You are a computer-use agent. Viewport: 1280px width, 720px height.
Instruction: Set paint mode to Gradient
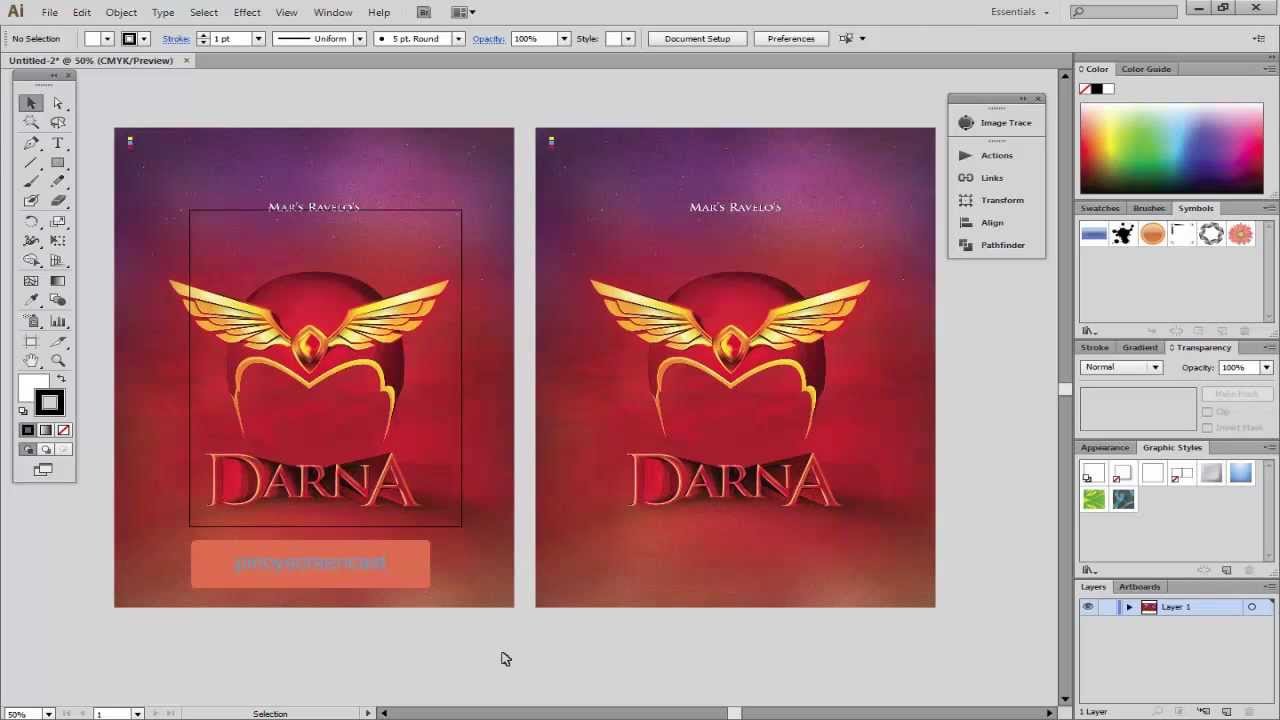coord(46,430)
